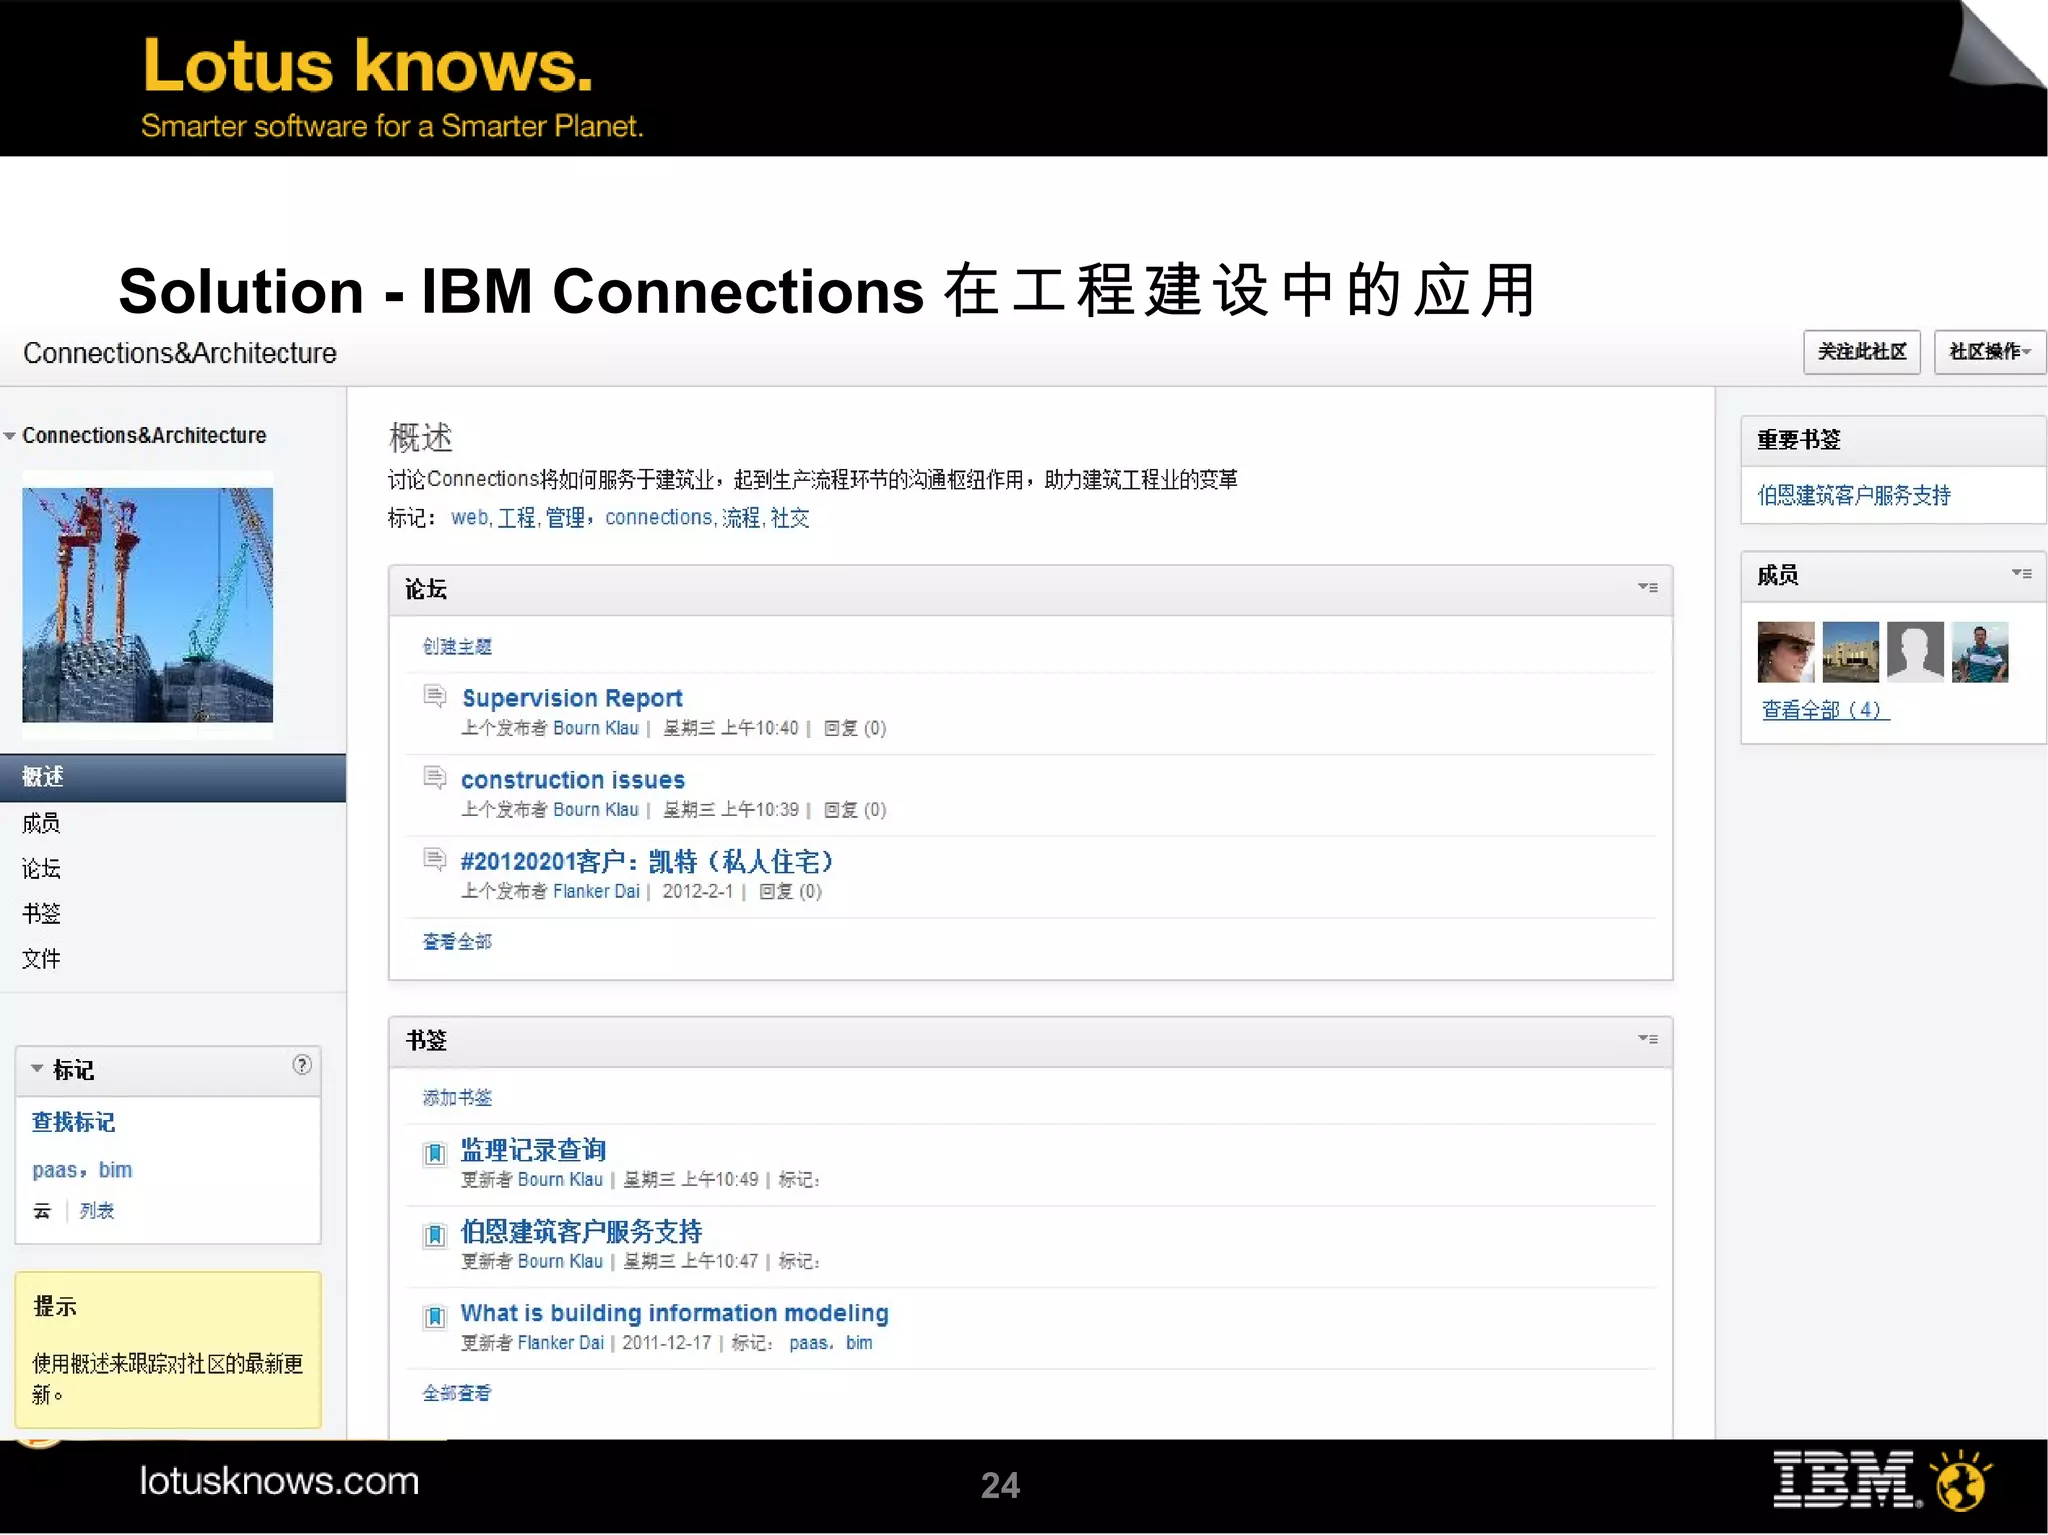Click 全部查看 under bookmarks
Image resolution: width=2048 pixels, height=1535 pixels.
[457, 1393]
